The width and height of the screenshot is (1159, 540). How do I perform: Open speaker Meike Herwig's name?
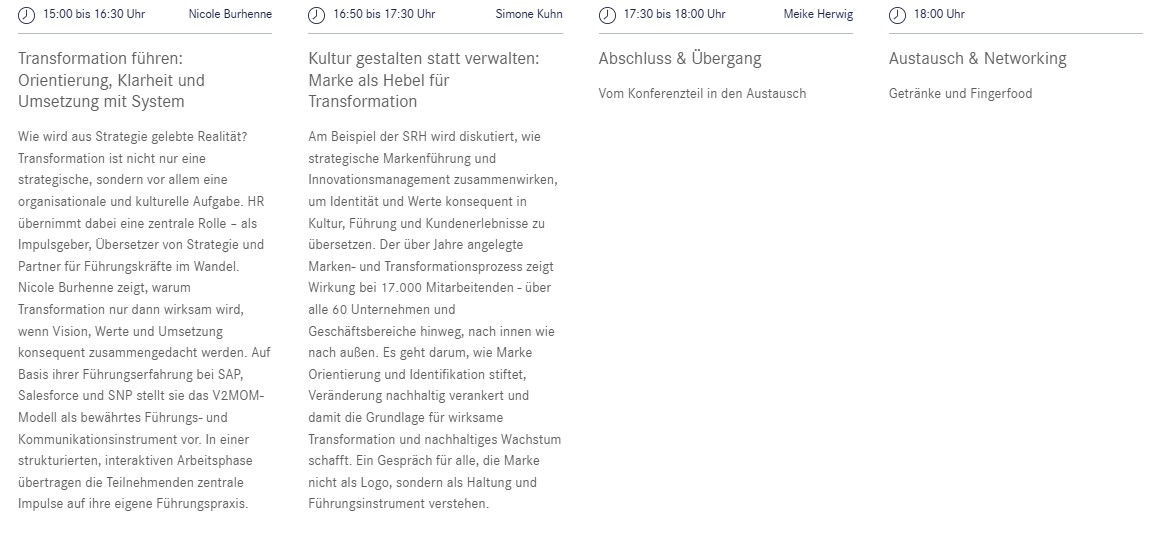coord(819,14)
